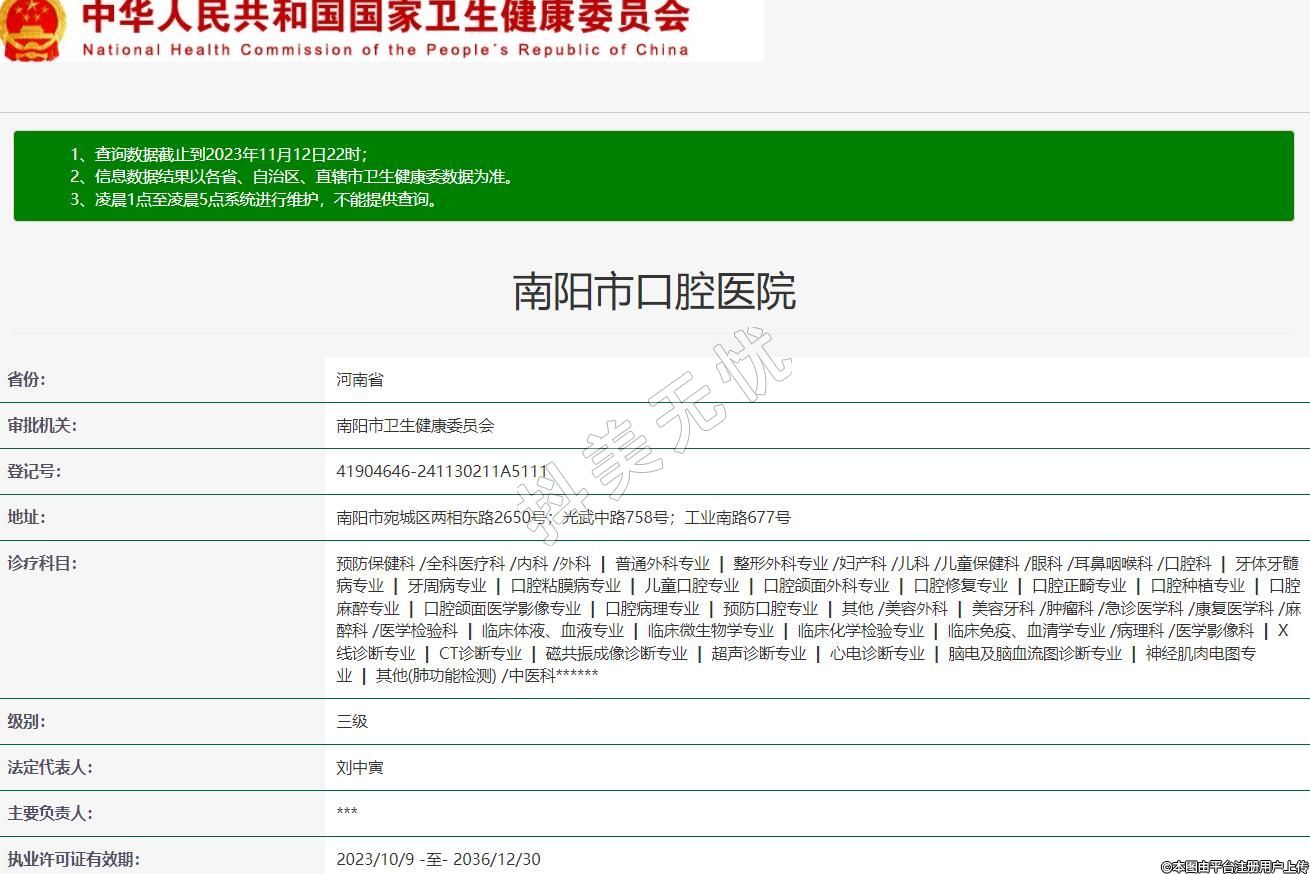Click the 省份 field label
The height and width of the screenshot is (874, 1310).
(27, 379)
